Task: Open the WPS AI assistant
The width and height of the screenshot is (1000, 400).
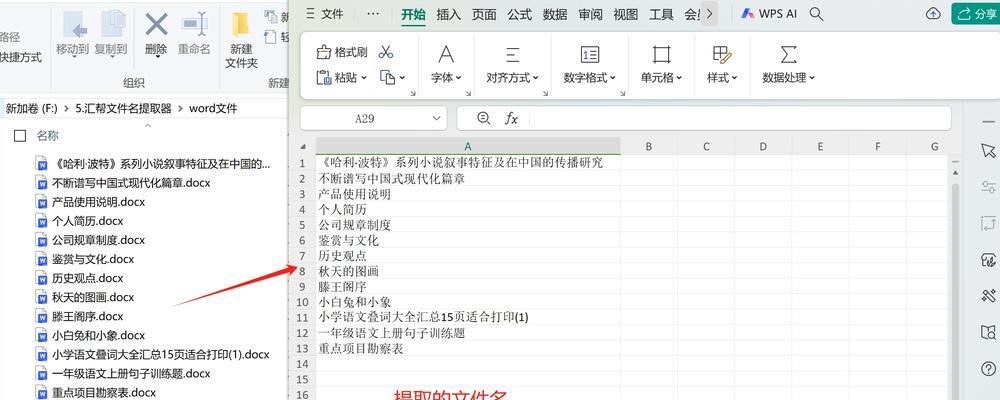Action: coord(768,14)
